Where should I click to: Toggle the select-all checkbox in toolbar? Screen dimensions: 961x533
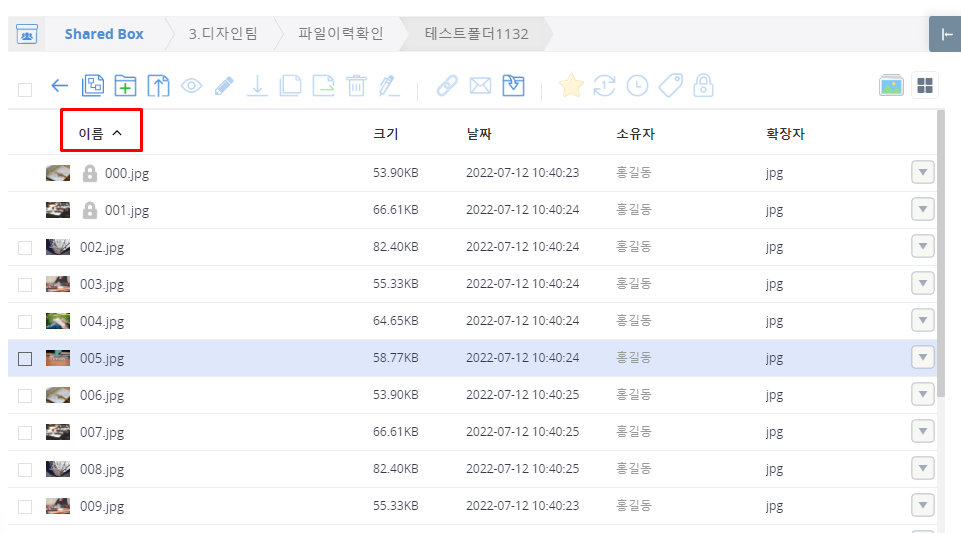25,90
